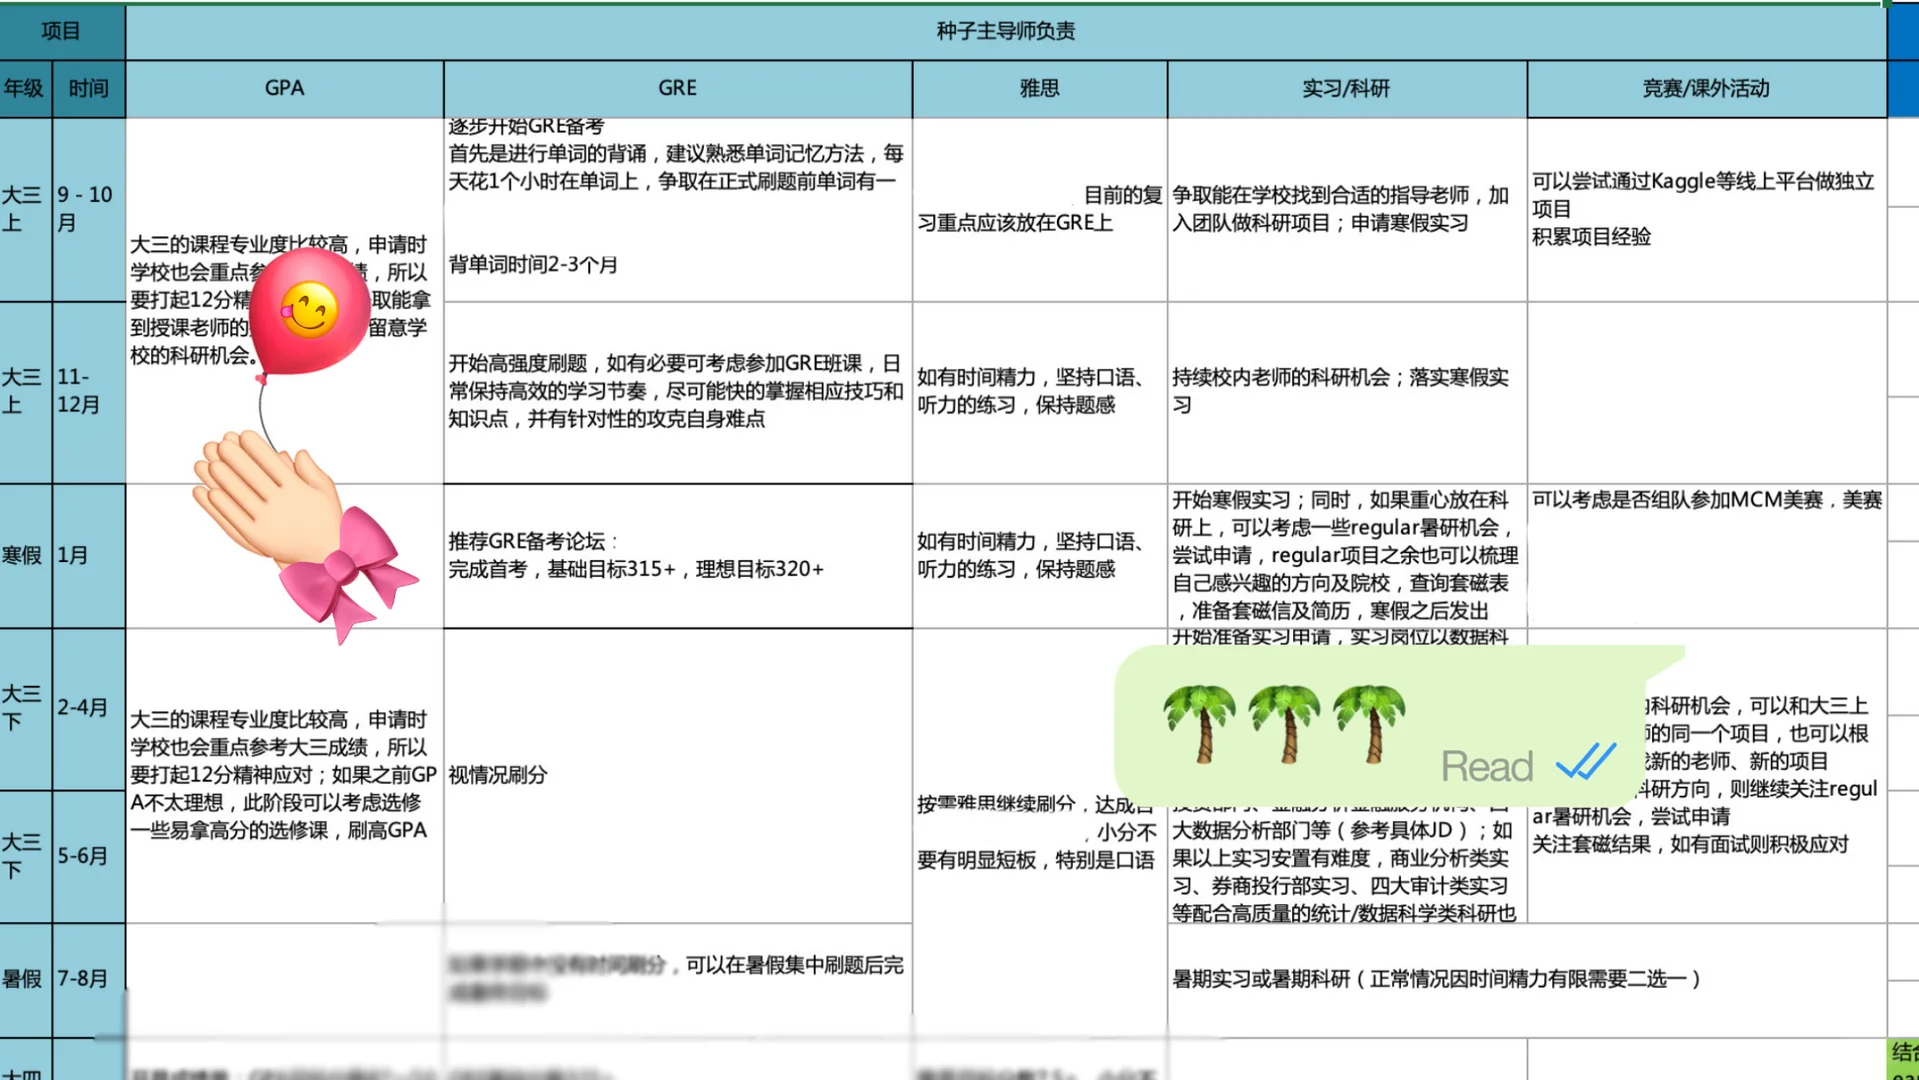
Task: Select the 推荐GRE备考论坛 cell
Action: [x=677, y=556]
